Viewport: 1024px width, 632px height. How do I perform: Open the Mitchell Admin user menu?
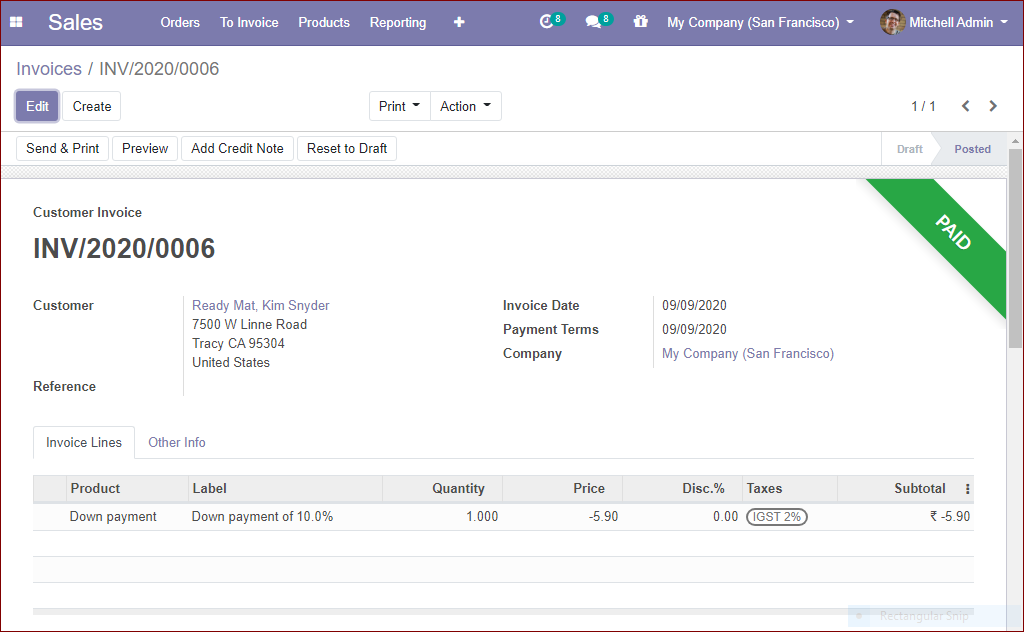pos(944,22)
